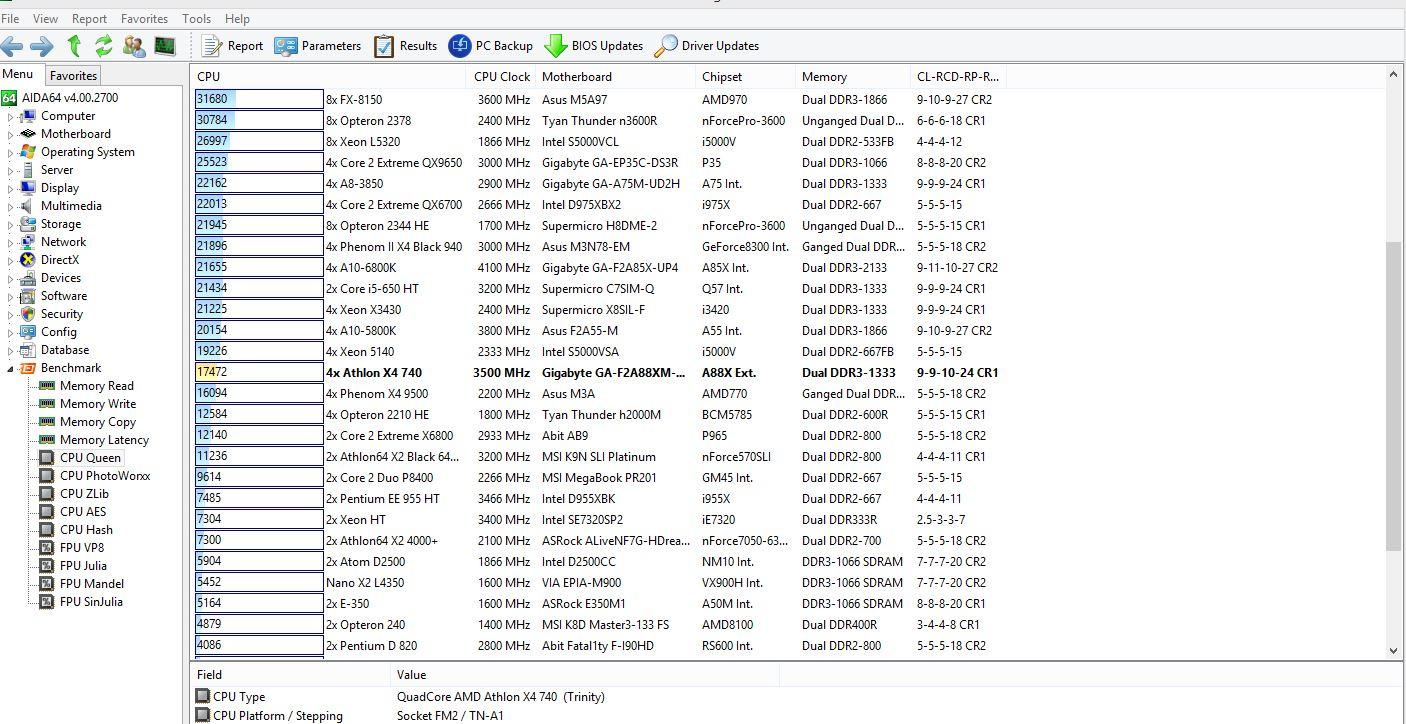Go forward with the right arrow icon
This screenshot has width=1406, height=724.
coord(41,46)
